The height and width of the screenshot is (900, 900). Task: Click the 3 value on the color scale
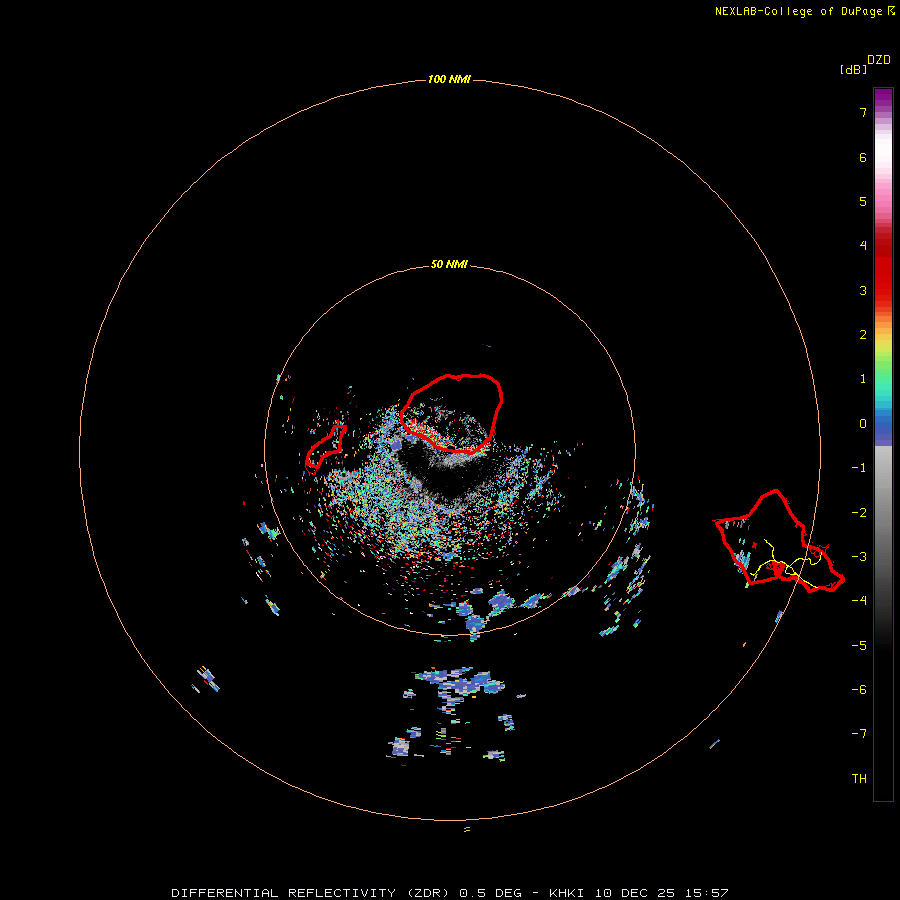coord(863,290)
